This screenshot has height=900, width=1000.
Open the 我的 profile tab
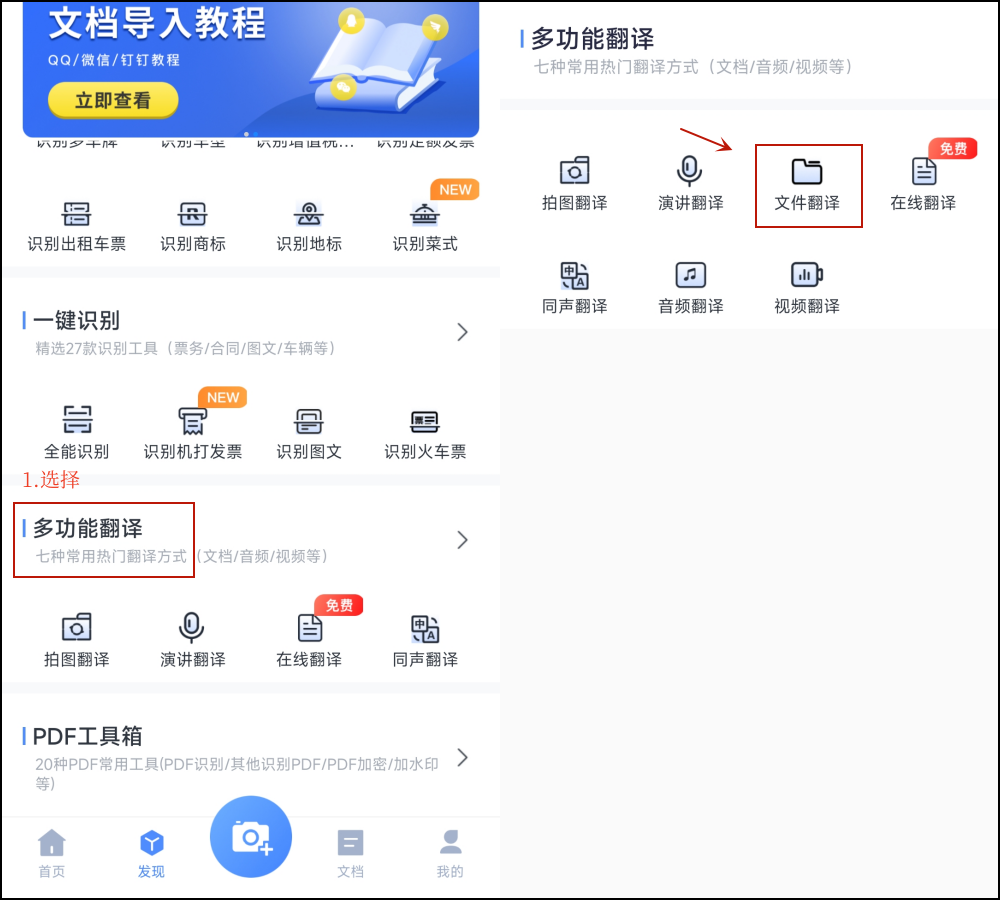450,853
